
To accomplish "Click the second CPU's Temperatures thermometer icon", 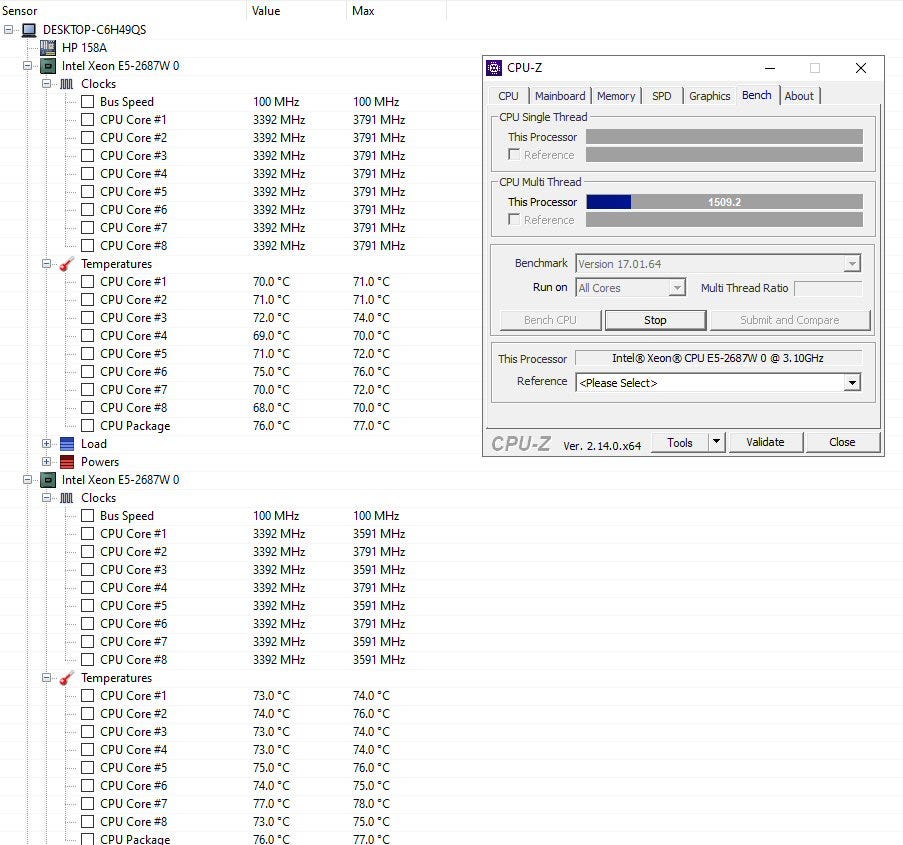I will pos(67,678).
